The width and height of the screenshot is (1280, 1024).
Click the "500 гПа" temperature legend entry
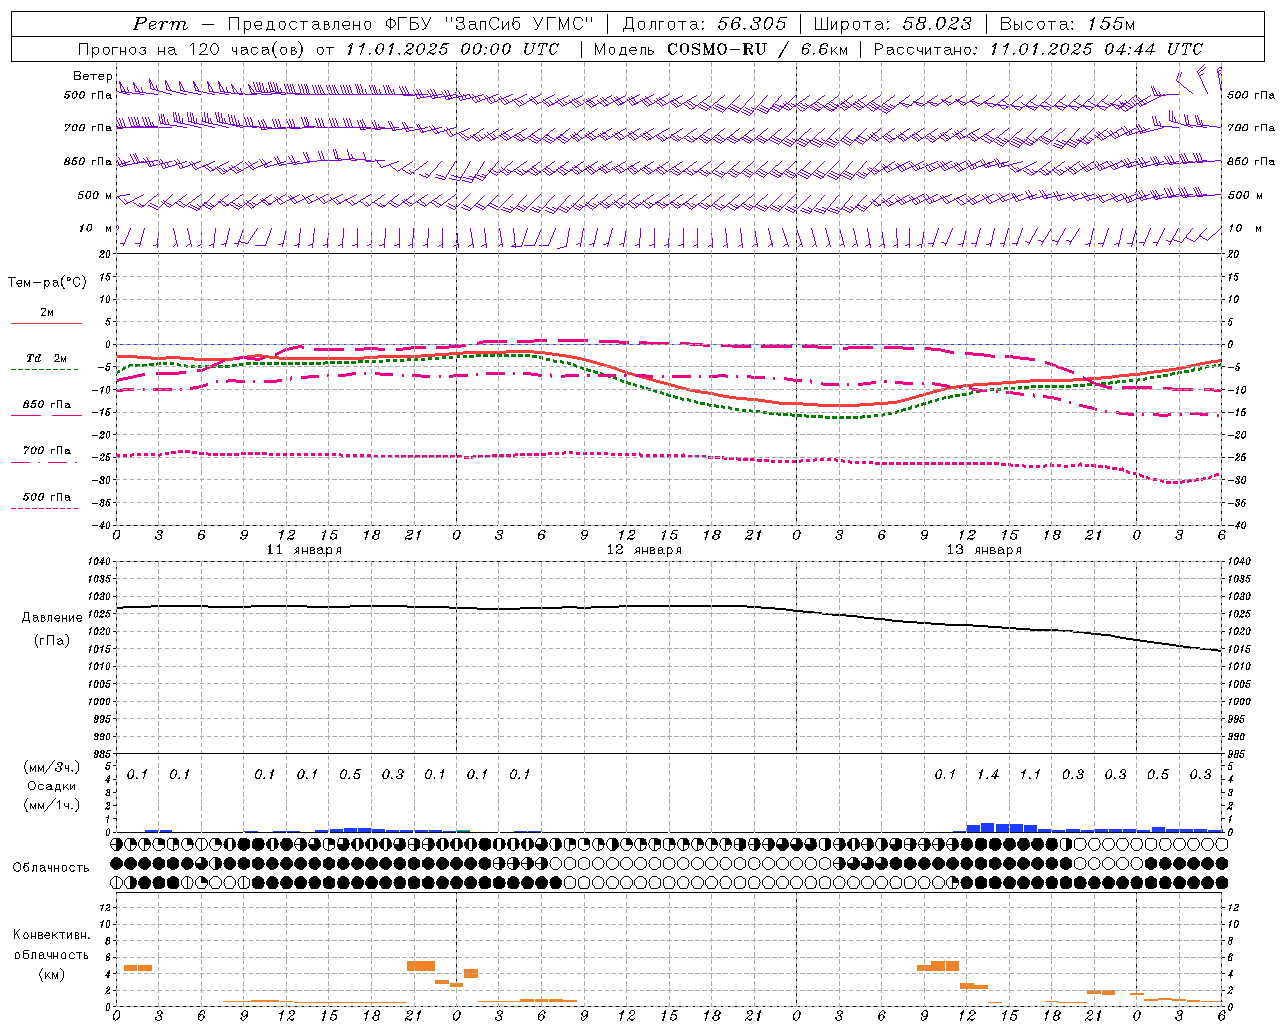pyautogui.click(x=47, y=497)
